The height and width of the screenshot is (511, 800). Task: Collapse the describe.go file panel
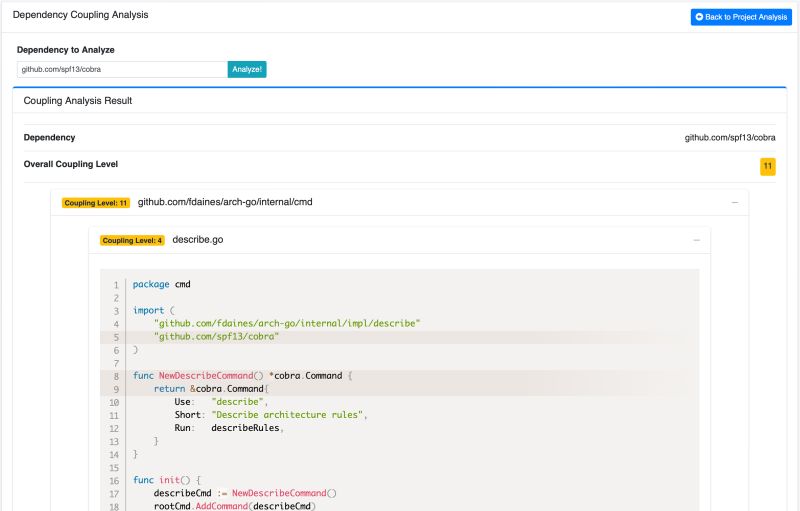click(696, 240)
